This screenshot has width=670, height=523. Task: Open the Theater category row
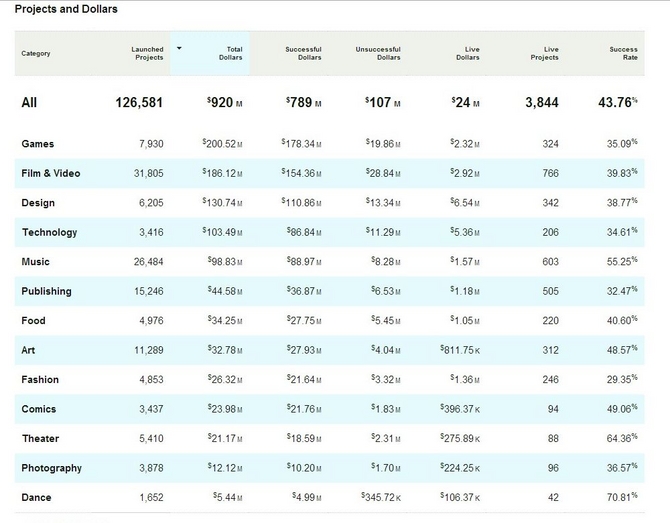[329, 439]
